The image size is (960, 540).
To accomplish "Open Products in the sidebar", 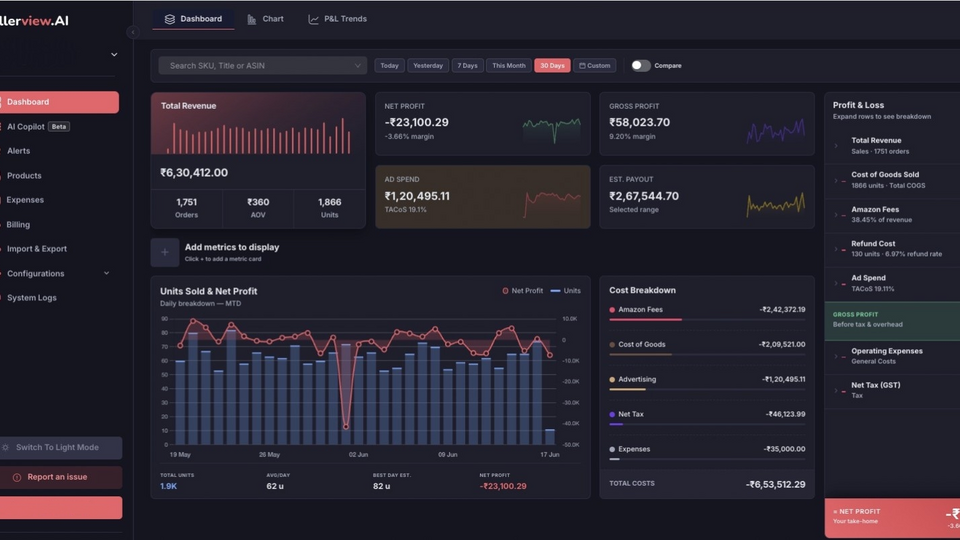I will [24, 176].
